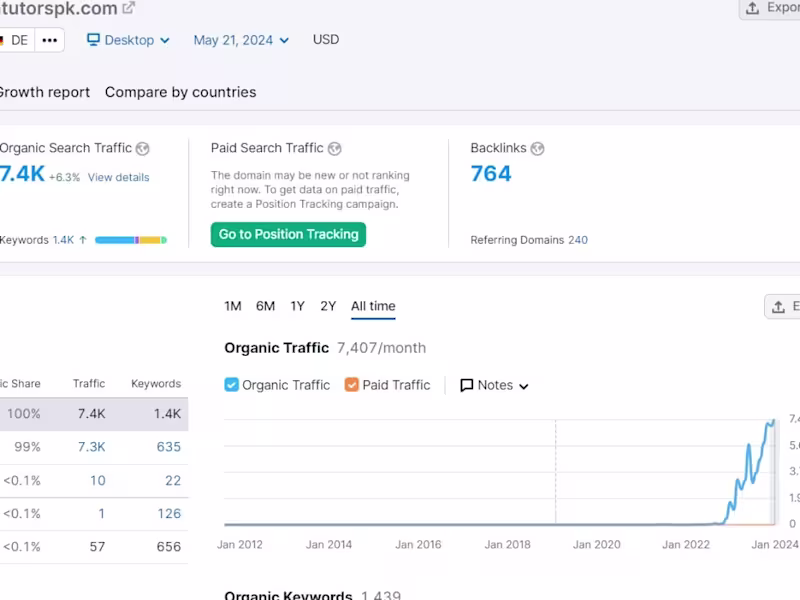Click the Referring Domains 240 value
Viewport: 800px width, 600px height.
pos(578,240)
